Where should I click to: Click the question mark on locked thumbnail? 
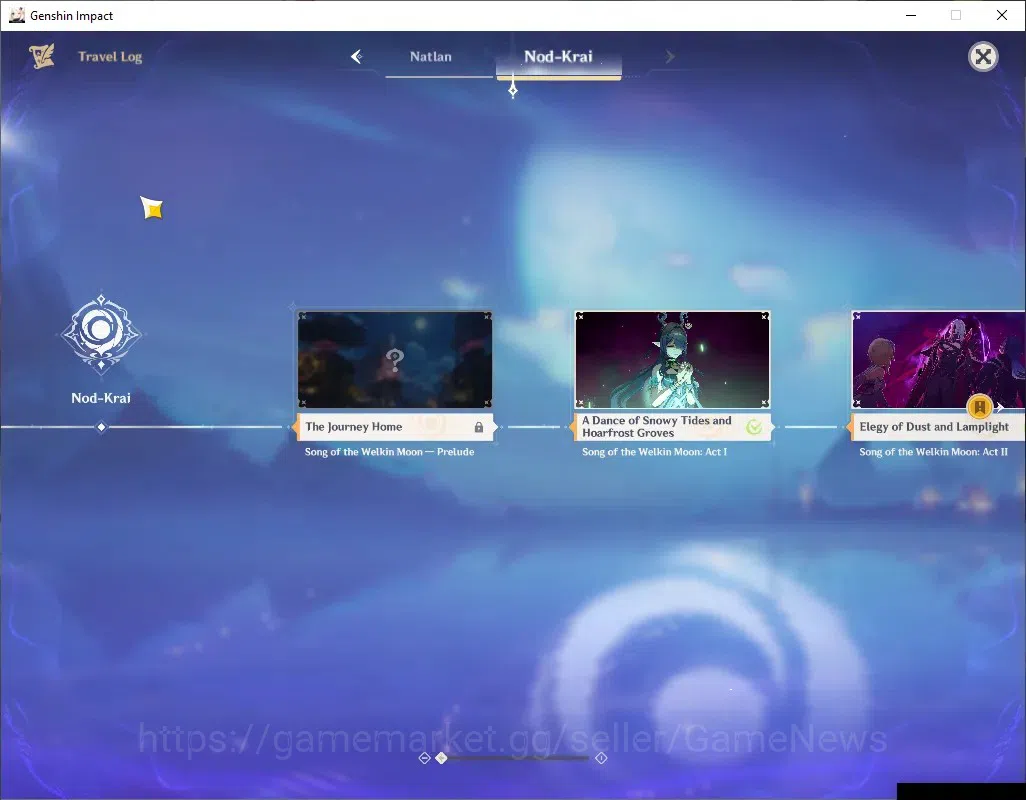click(395, 359)
